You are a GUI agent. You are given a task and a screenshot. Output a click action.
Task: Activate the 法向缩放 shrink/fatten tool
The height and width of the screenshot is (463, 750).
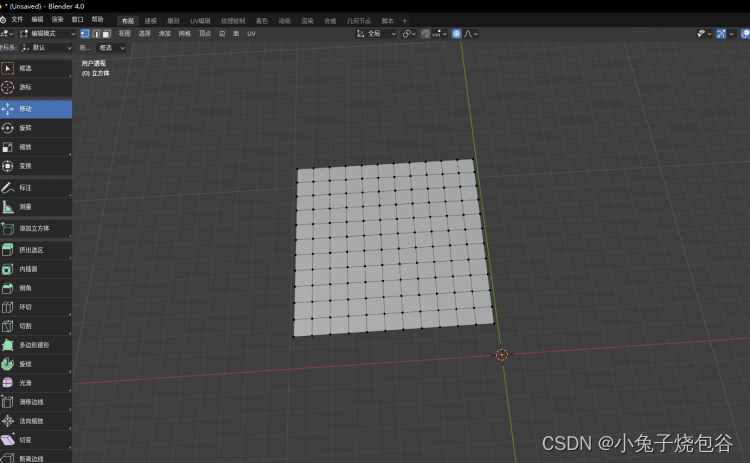(36, 421)
